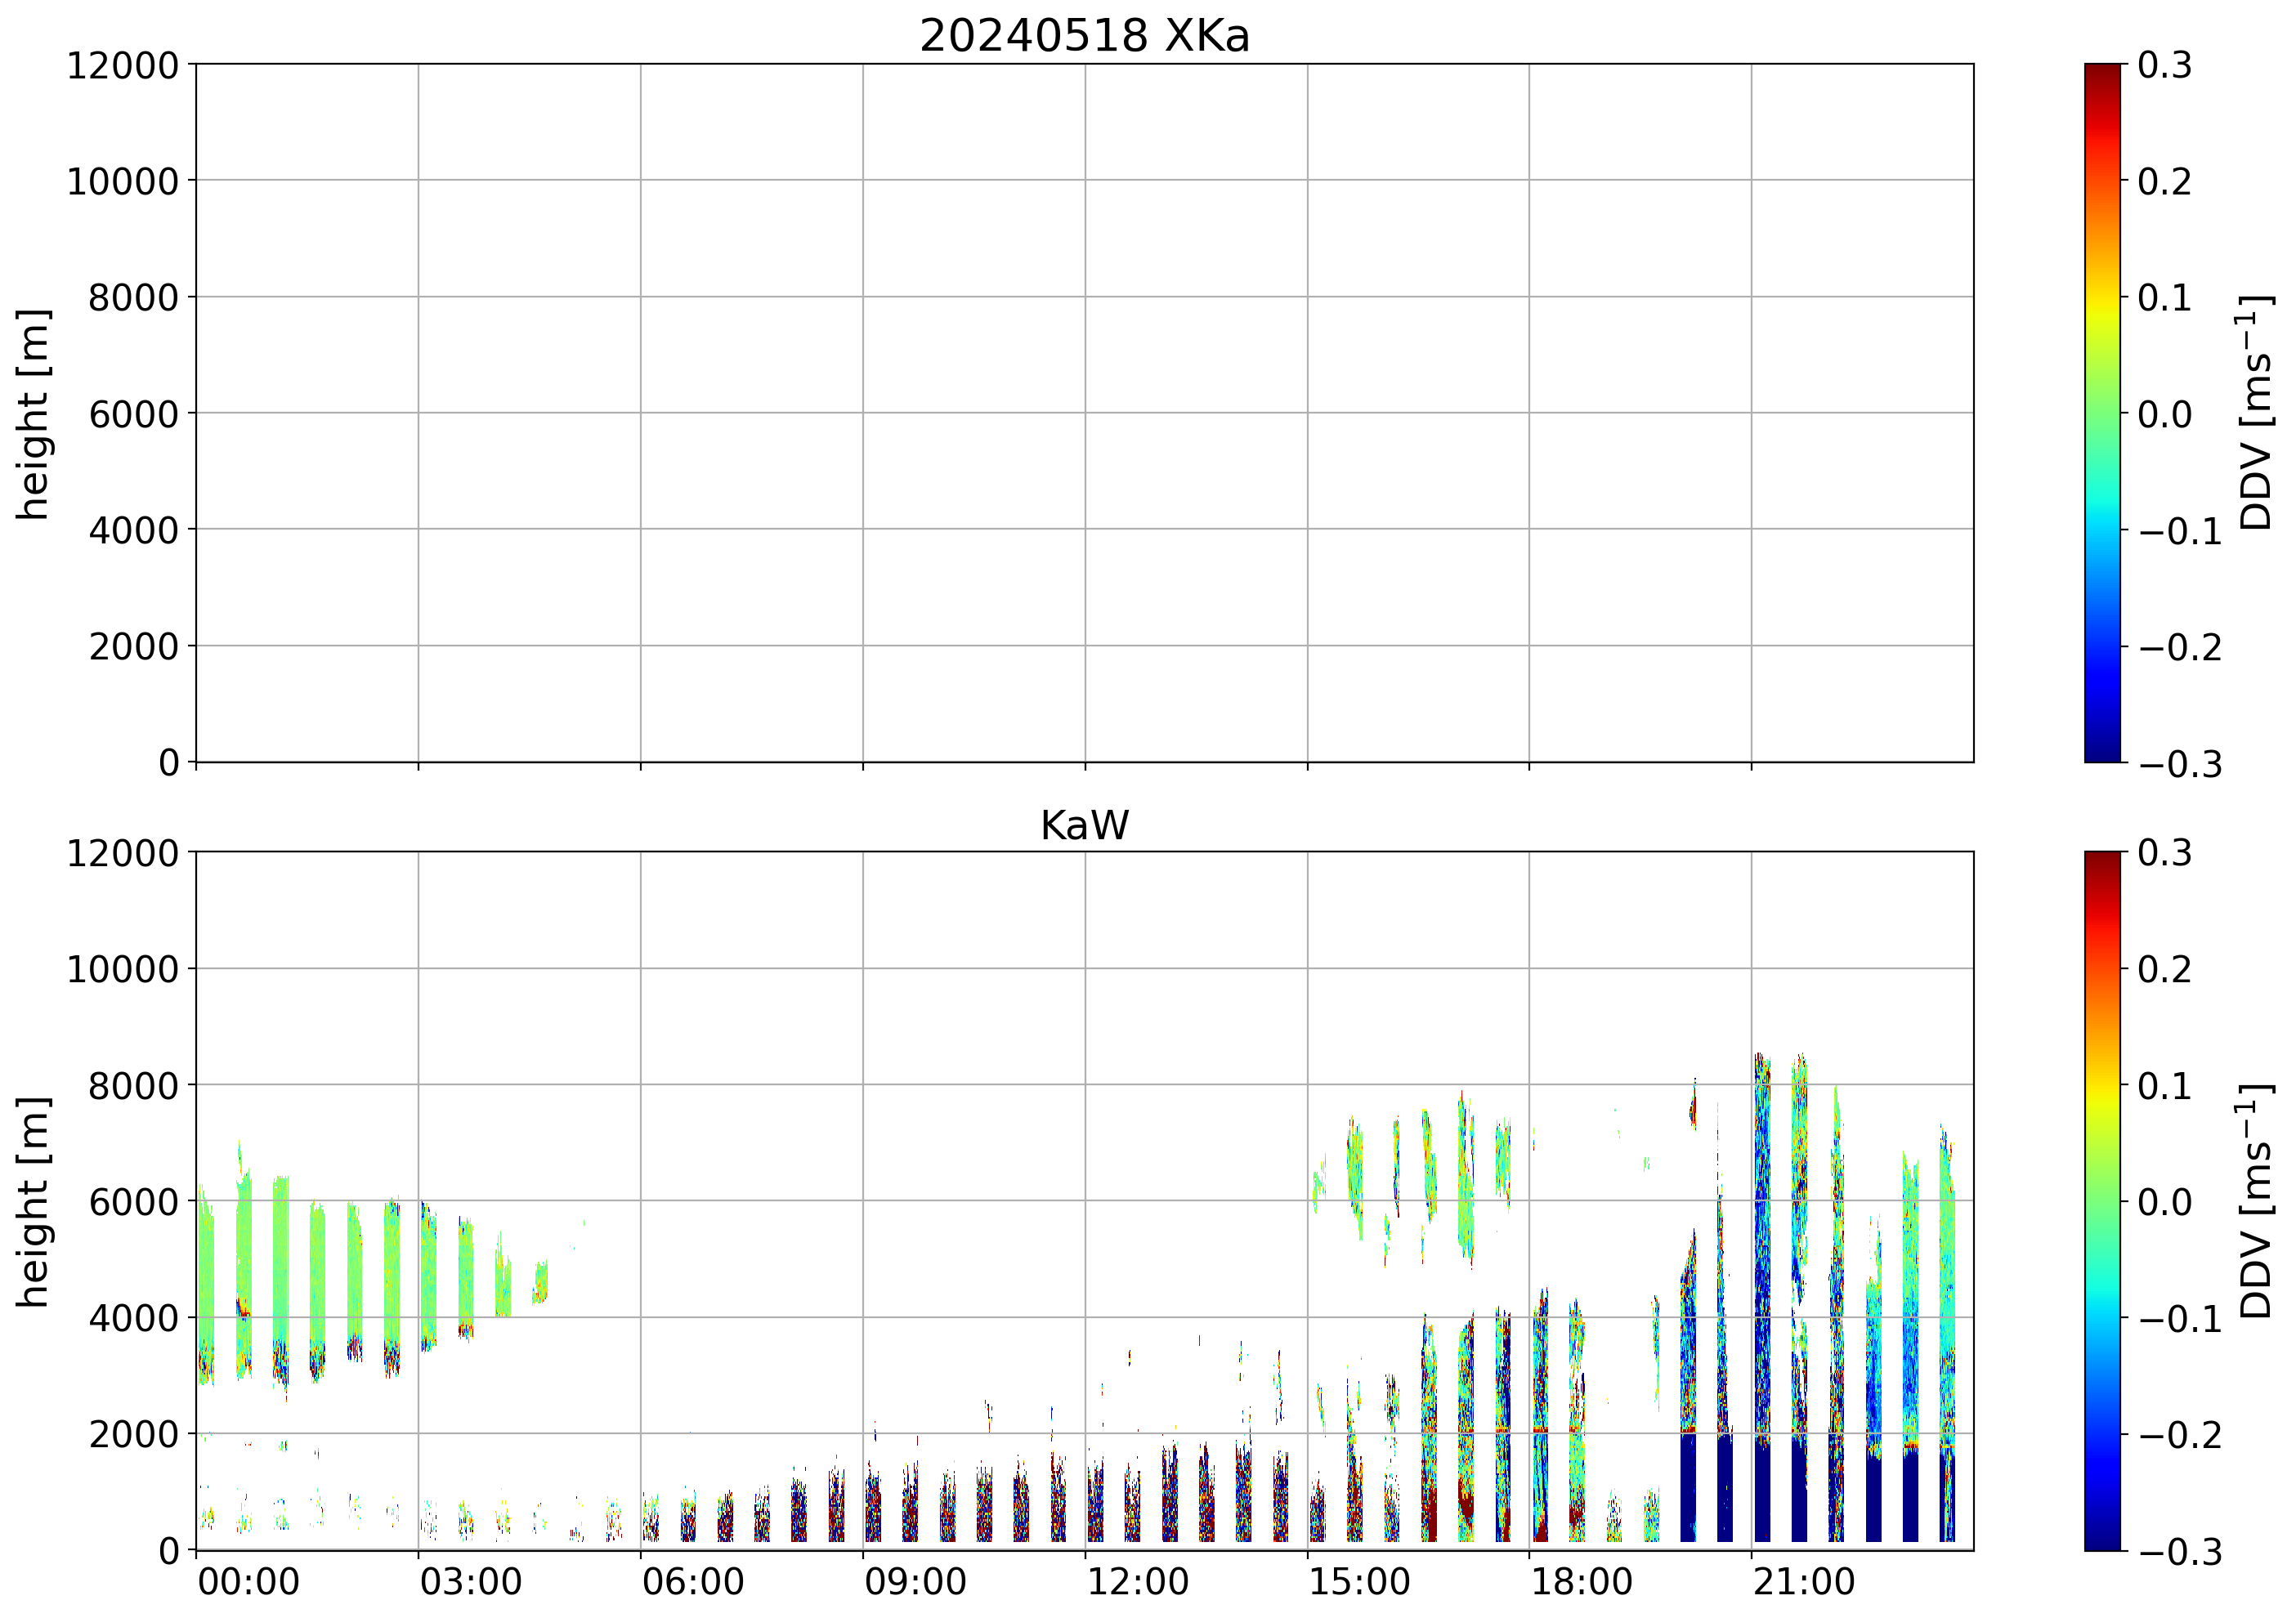The height and width of the screenshot is (1618, 2296).
Task: Click the top colorbar DDV unit label
Action: click(2256, 412)
